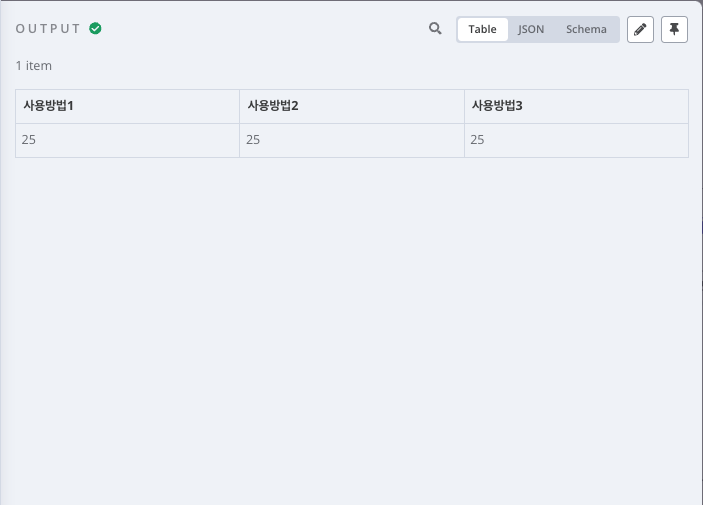Click the '1 item' count label
The width and height of the screenshot is (703, 505).
click(x=34, y=66)
